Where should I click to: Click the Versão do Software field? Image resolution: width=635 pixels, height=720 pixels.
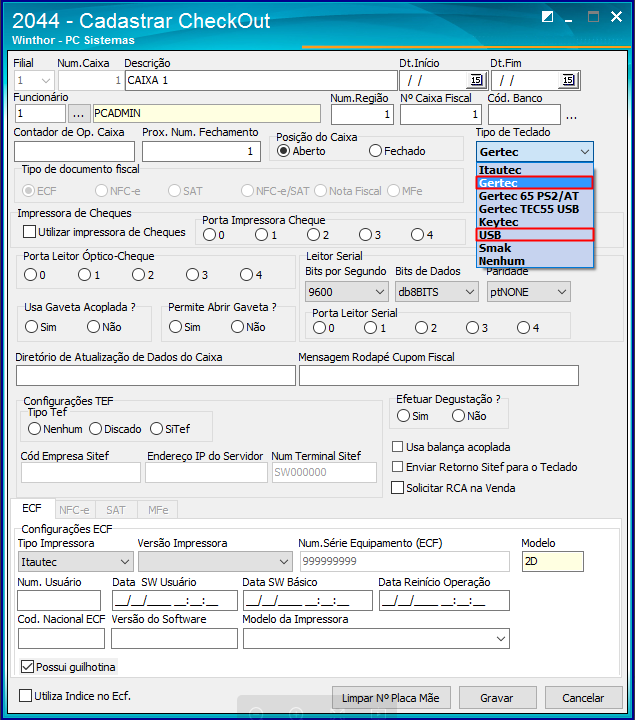point(174,638)
